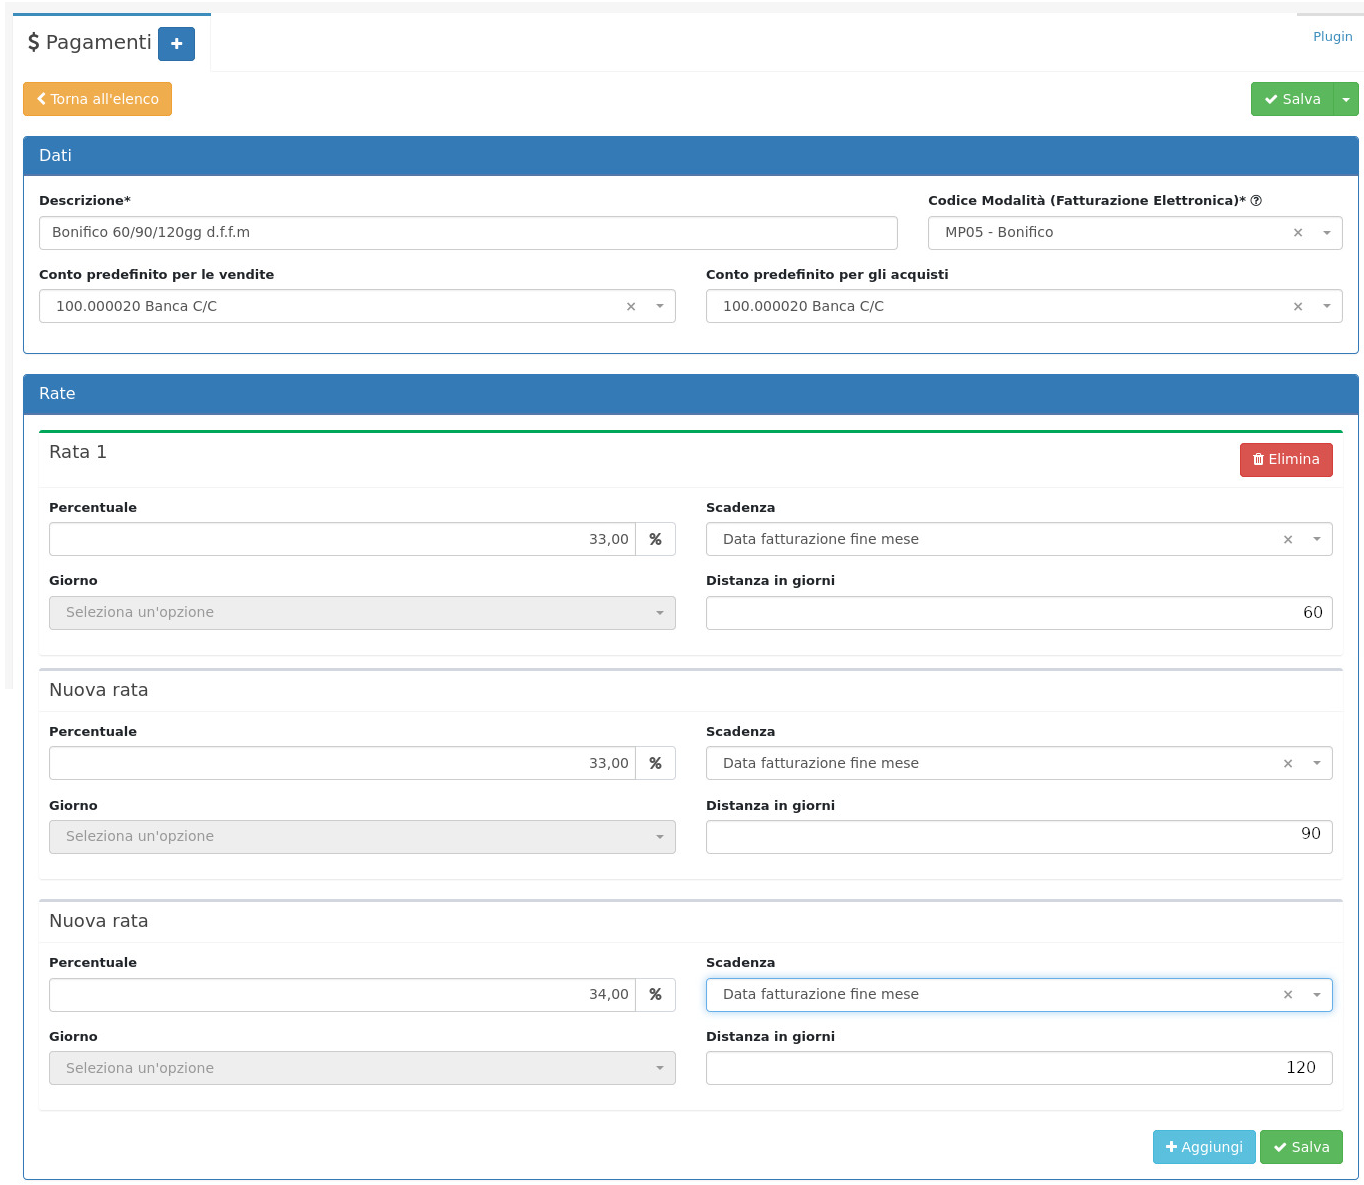Clear Scadenza of the 34,00 Nuova rata
The image size is (1364, 1185).
(x=1288, y=995)
